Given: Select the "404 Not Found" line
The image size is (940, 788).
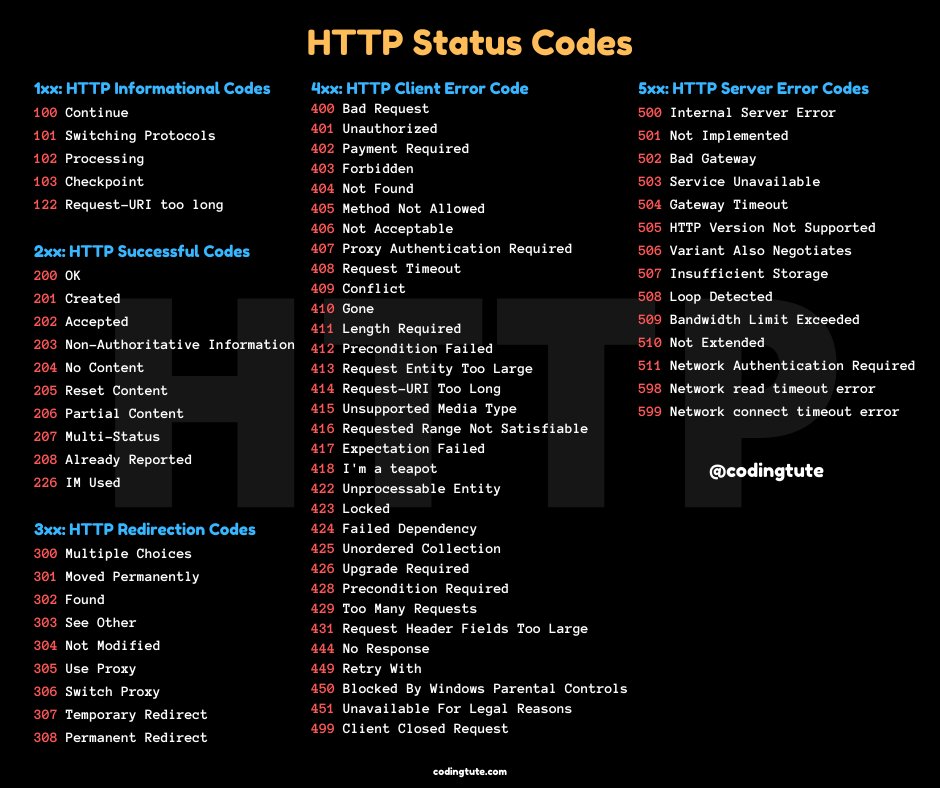Looking at the screenshot, I should [x=362, y=189].
